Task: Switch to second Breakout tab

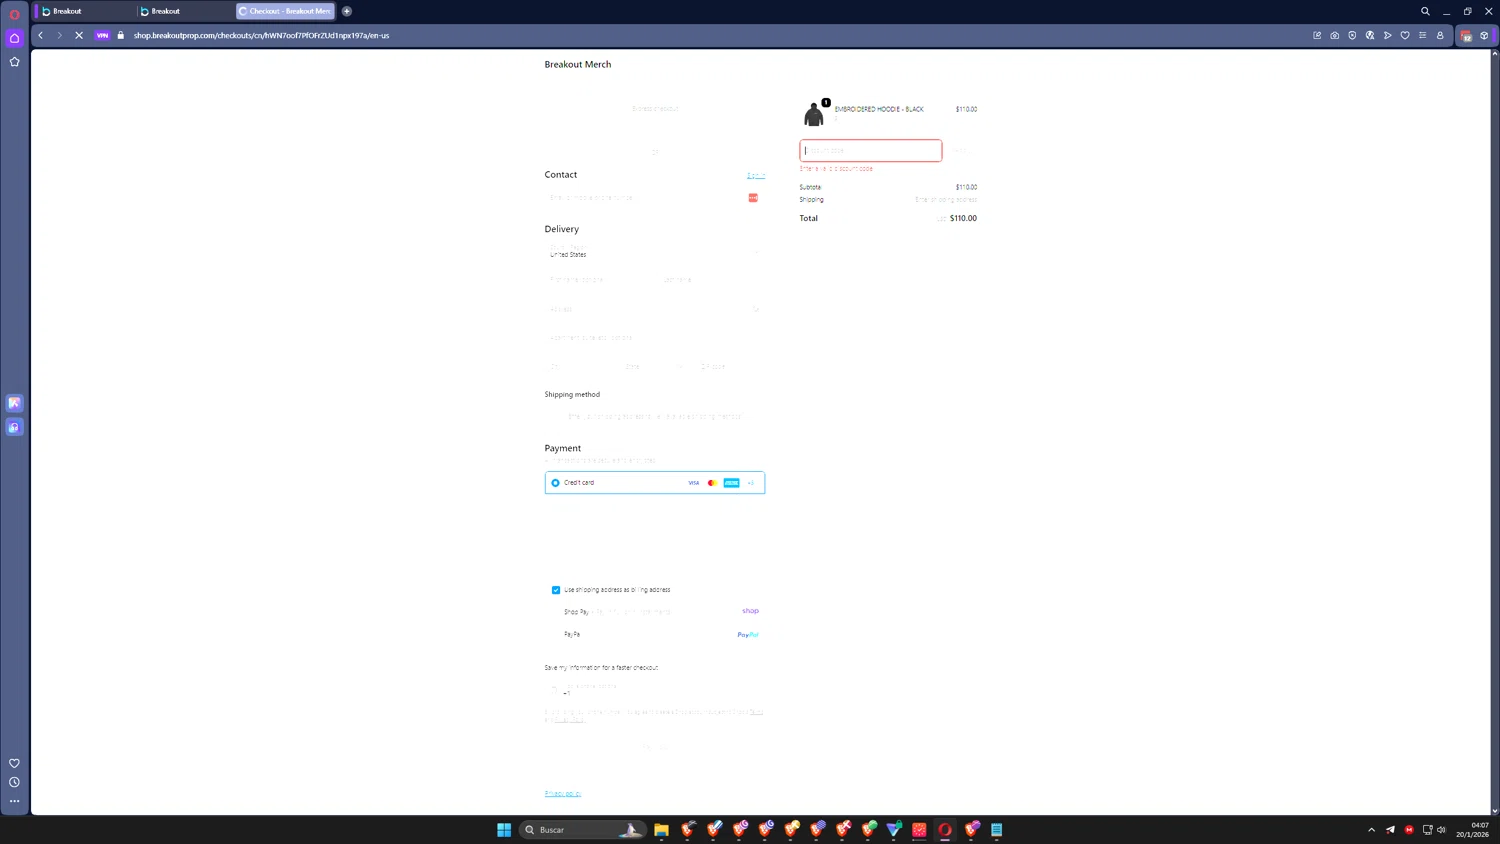Action: point(183,11)
